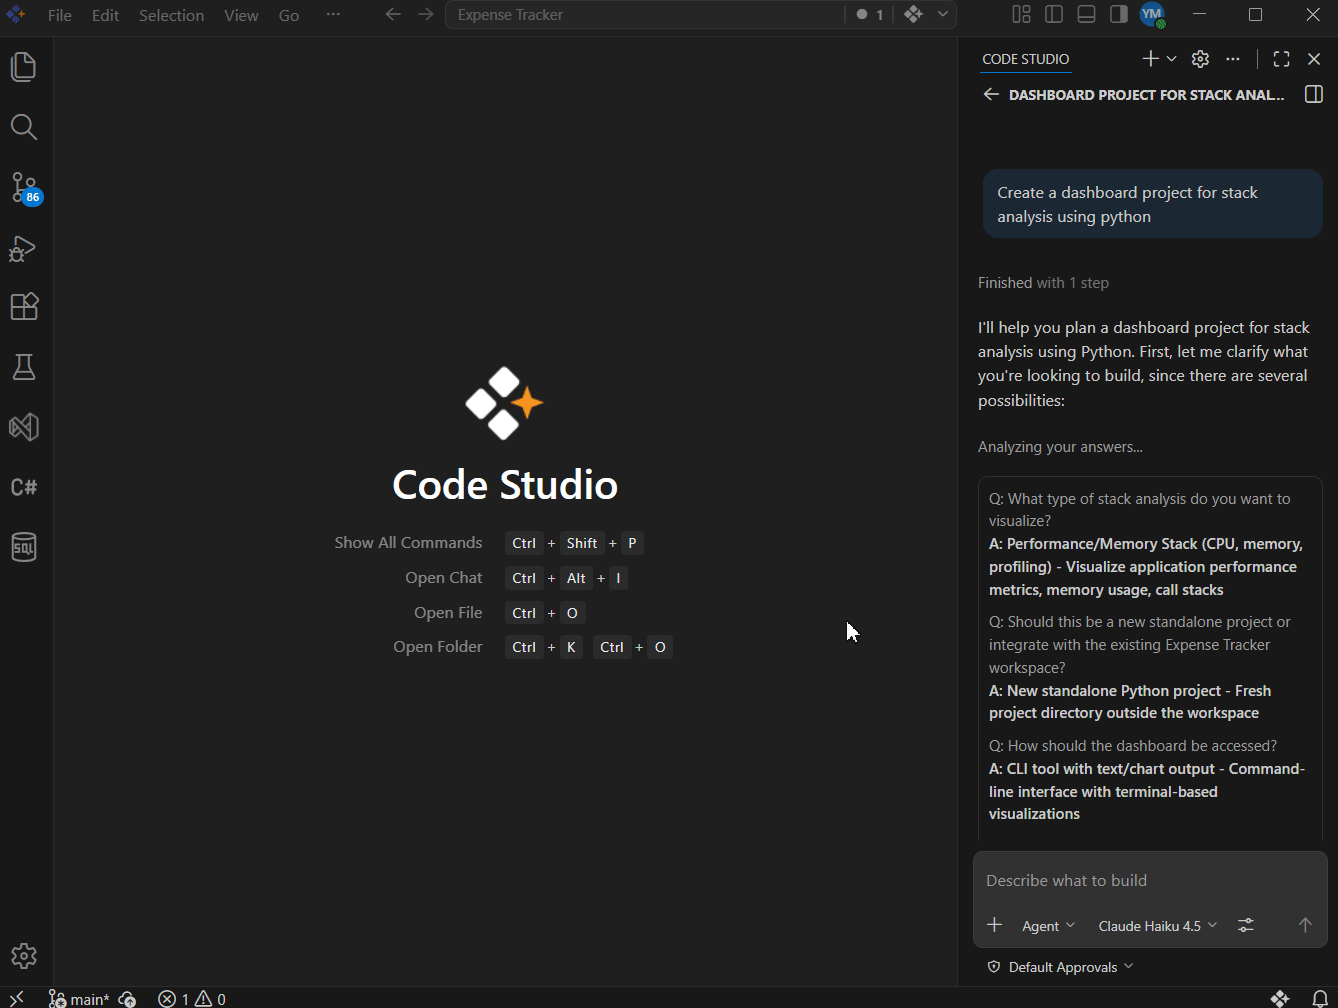
Task: Toggle the secondary sidebar layout icon
Action: (1119, 14)
